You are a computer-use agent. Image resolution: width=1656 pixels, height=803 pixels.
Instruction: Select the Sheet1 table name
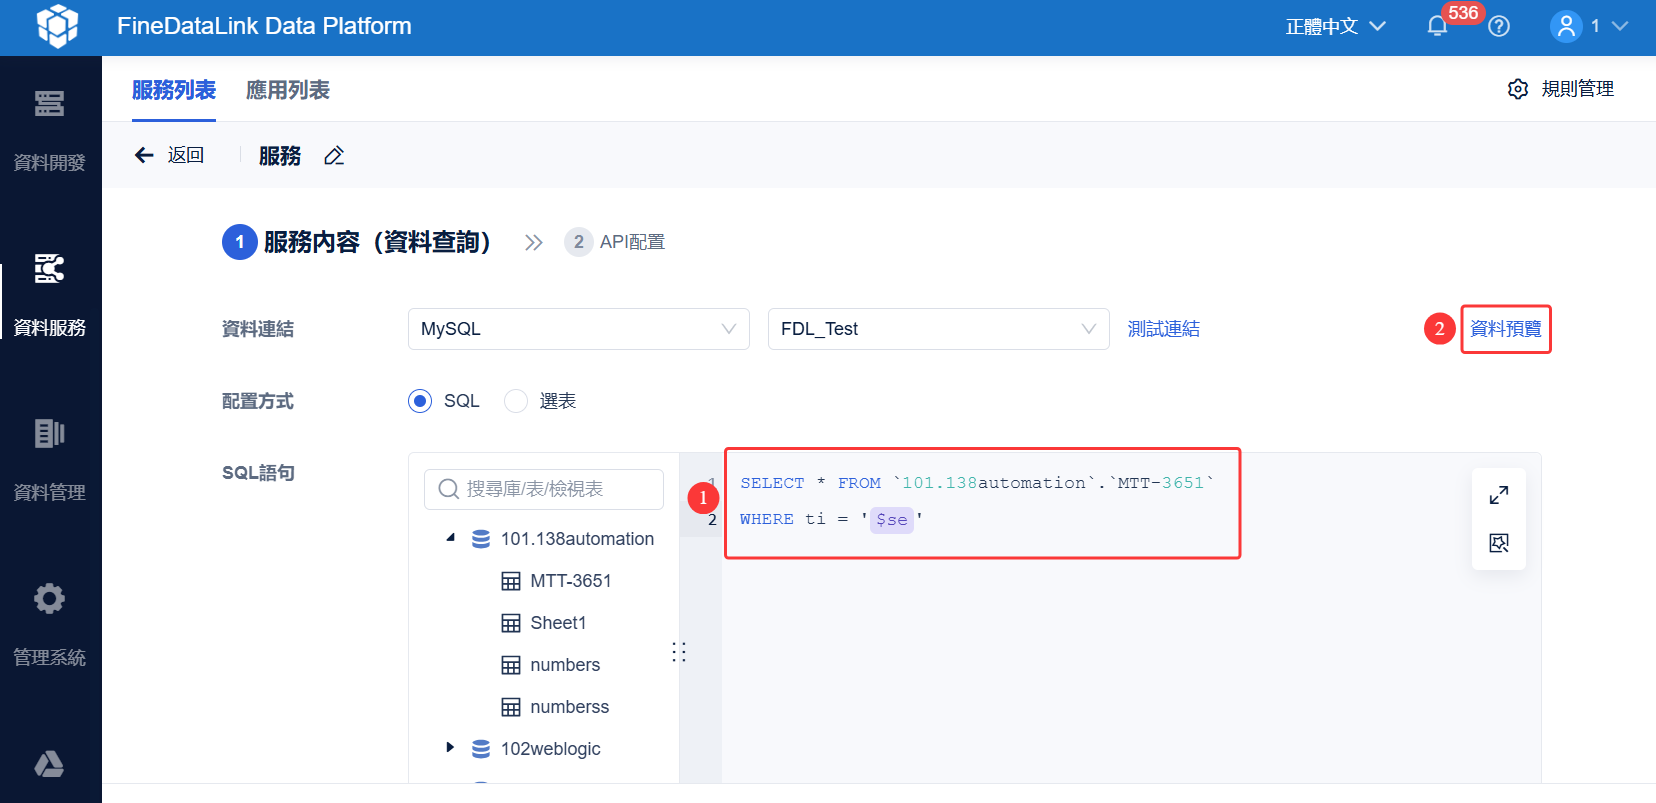(558, 623)
